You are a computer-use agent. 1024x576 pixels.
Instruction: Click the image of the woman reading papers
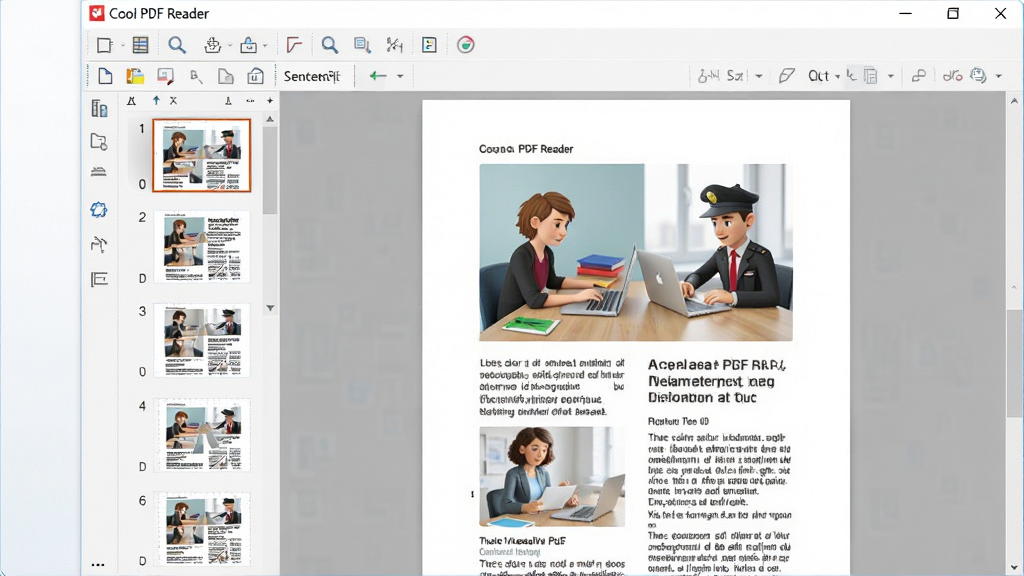point(552,477)
